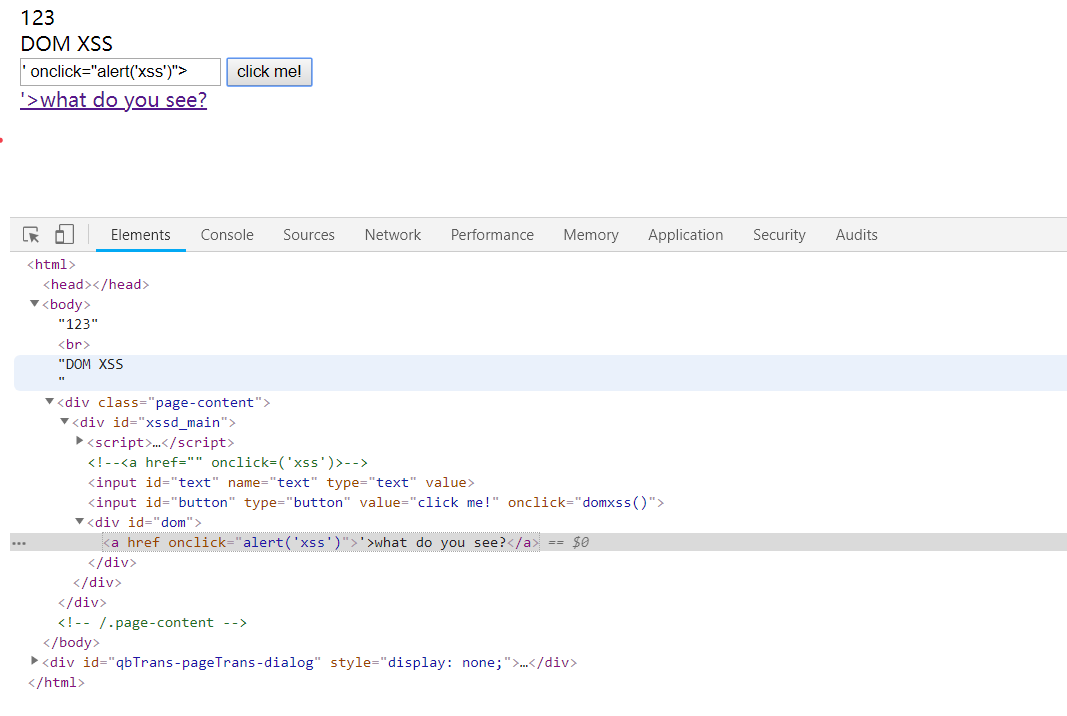Collapse the body node arrow
The width and height of the screenshot is (1067, 716).
pos(34,304)
